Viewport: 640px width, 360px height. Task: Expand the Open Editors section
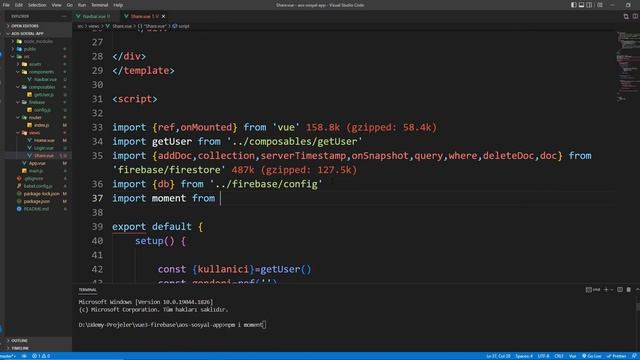click(24, 26)
